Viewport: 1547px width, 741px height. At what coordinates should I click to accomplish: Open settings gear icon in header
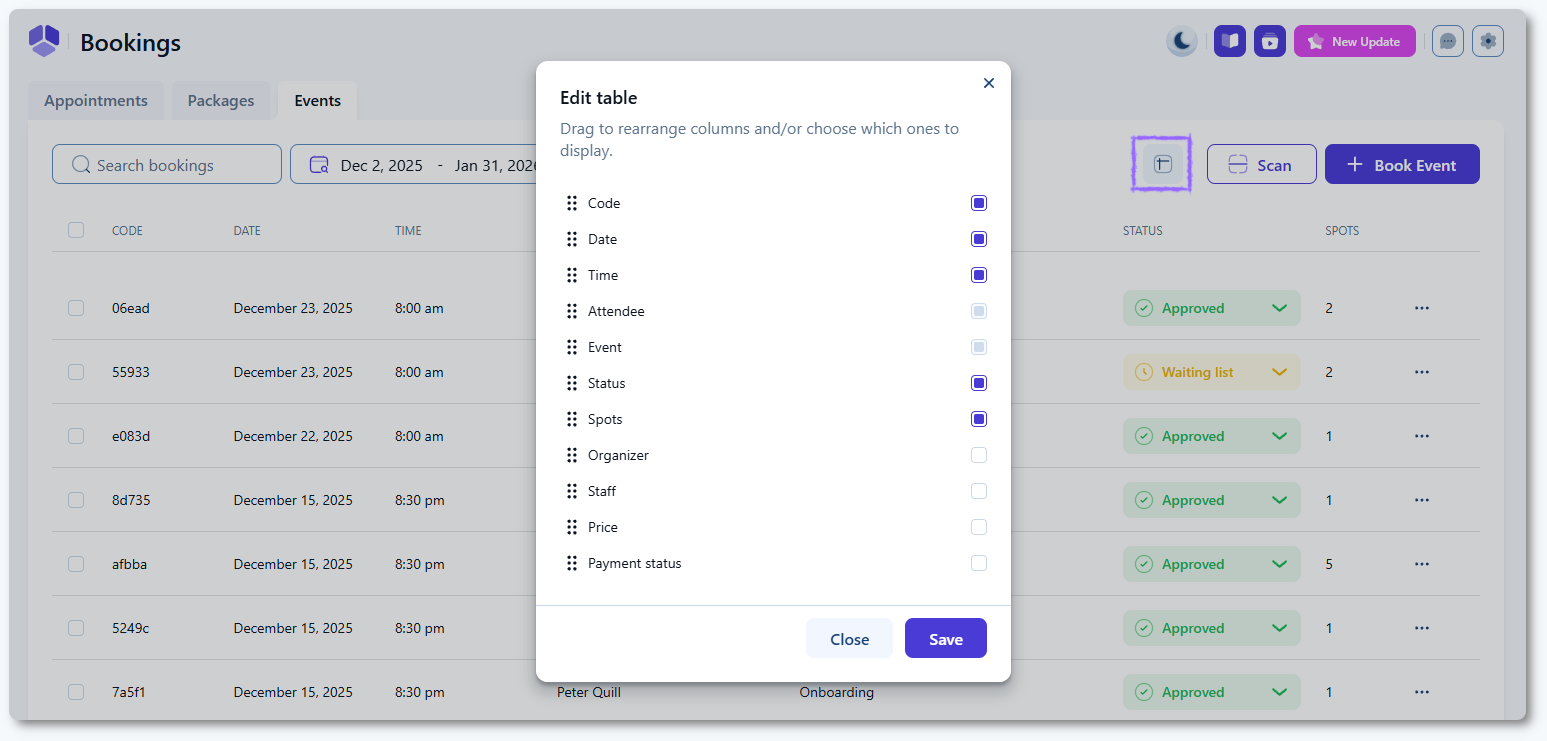click(x=1488, y=41)
